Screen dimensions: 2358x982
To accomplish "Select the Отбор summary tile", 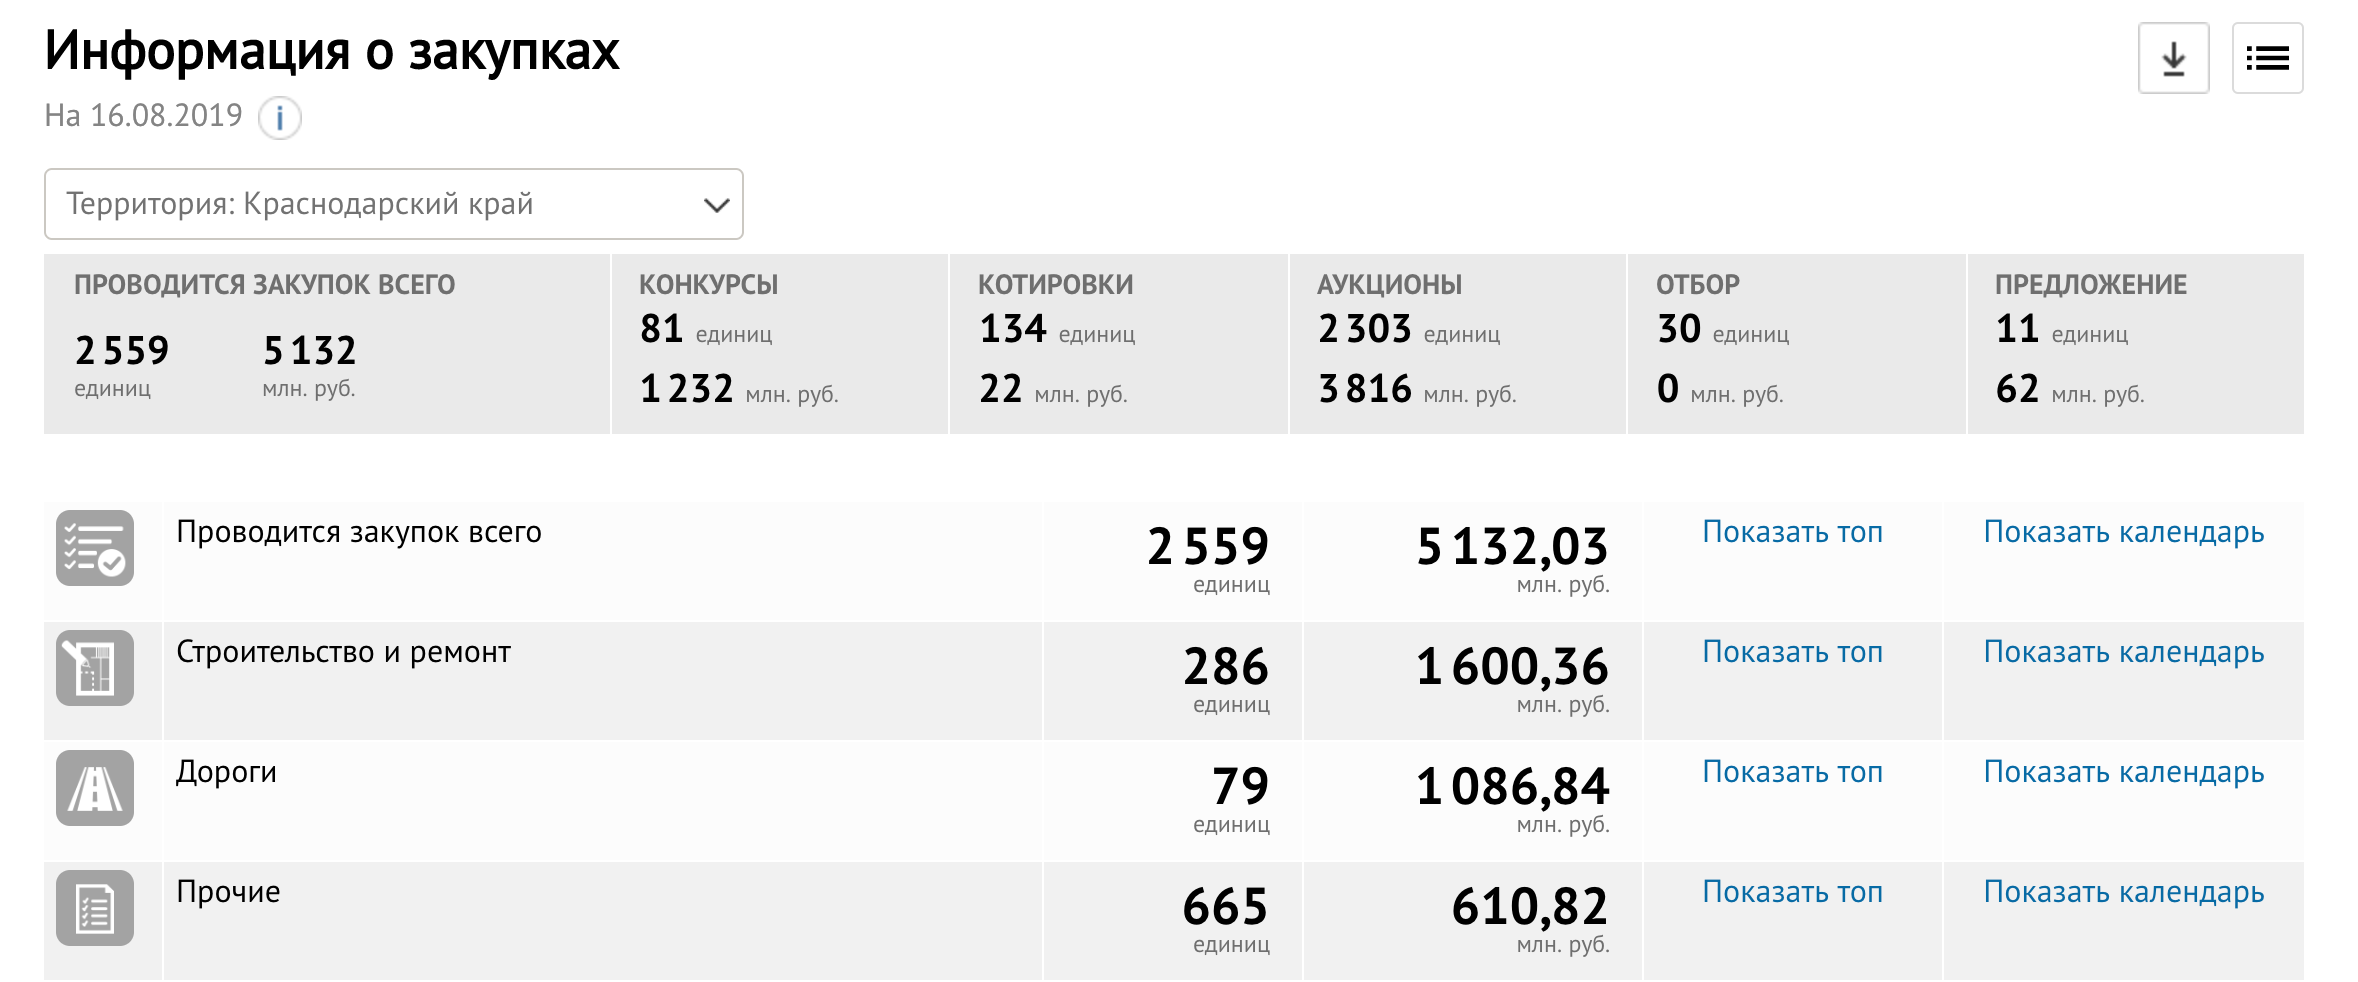I will coord(1796,344).
